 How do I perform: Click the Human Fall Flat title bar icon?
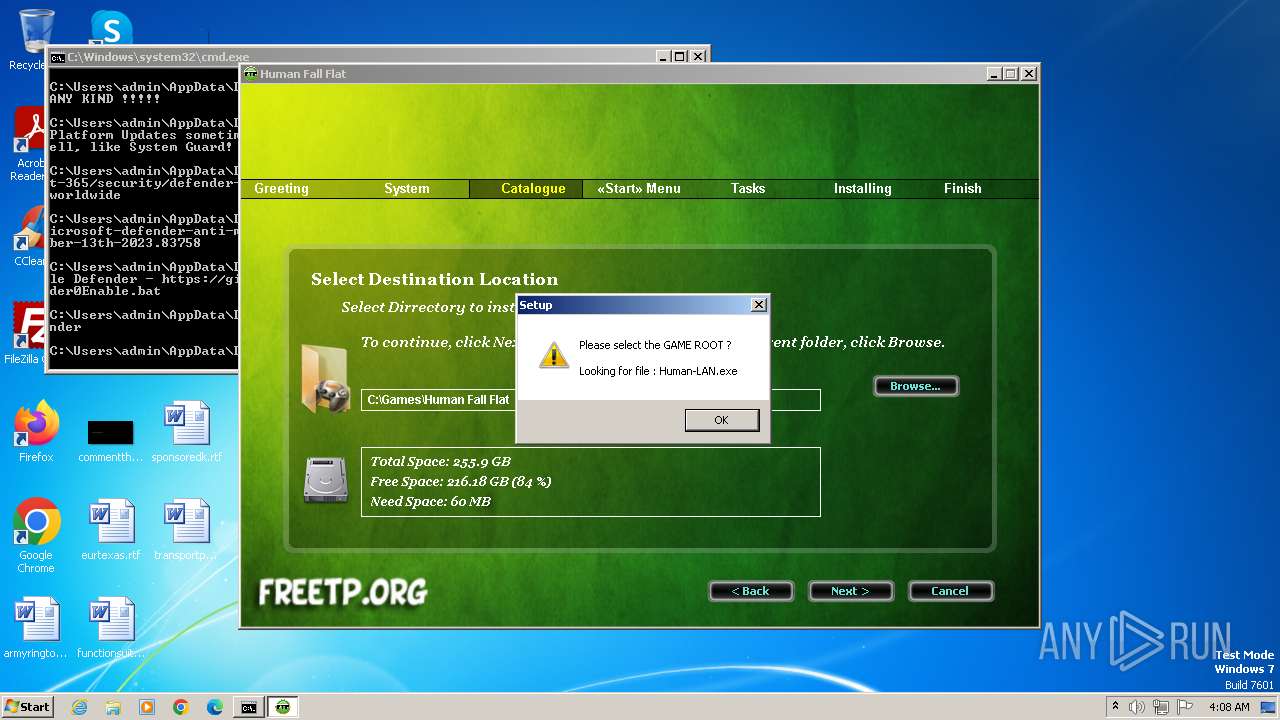pyautogui.click(x=251, y=74)
